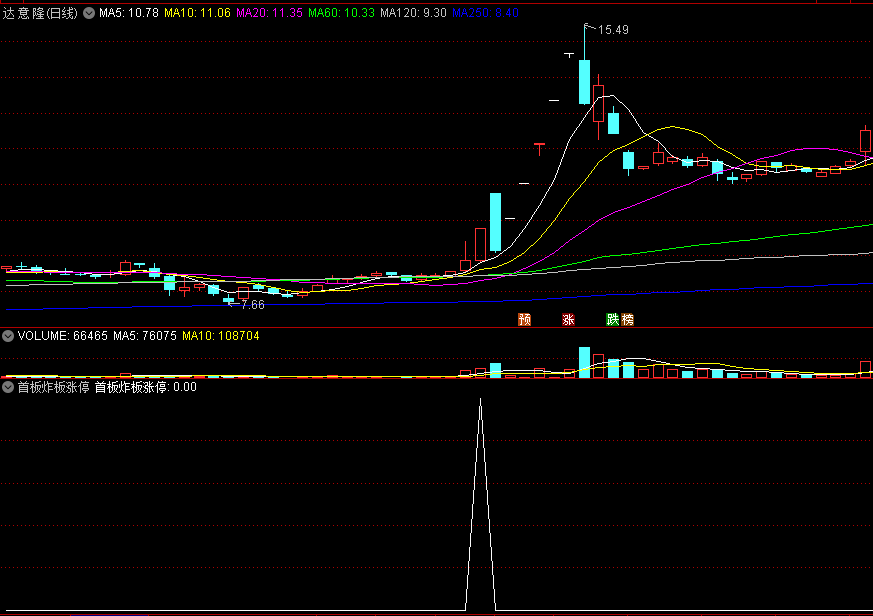Click the orange 预 event marker icon
The width and height of the screenshot is (873, 616).
(524, 319)
